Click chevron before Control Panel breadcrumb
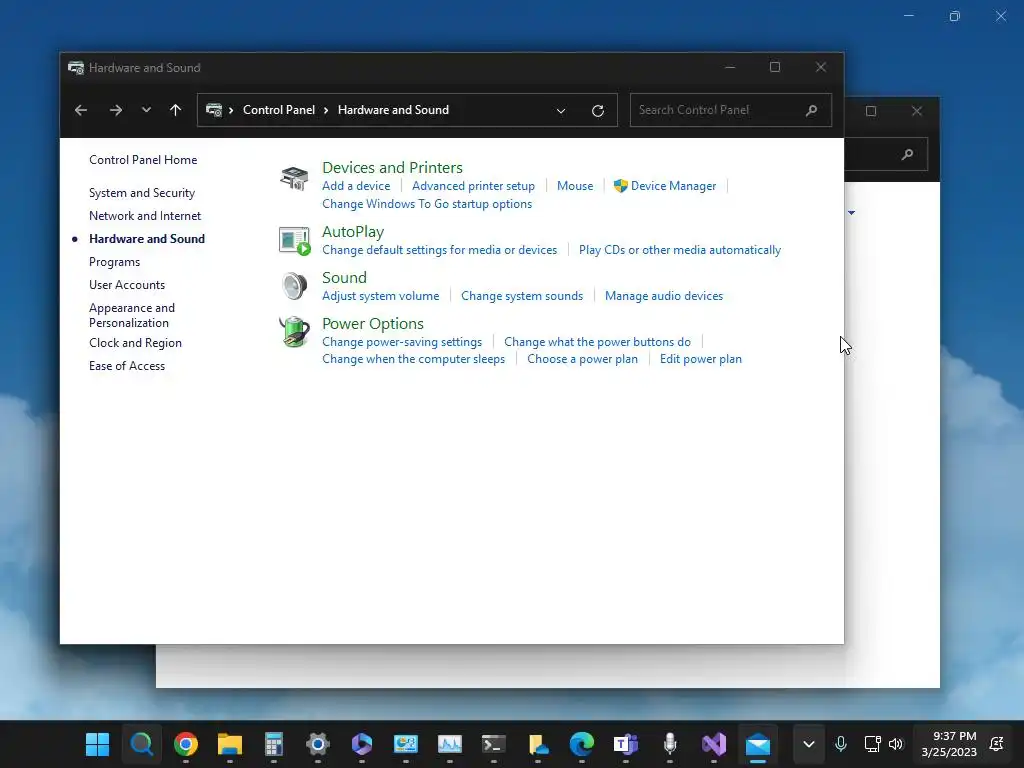 point(231,110)
